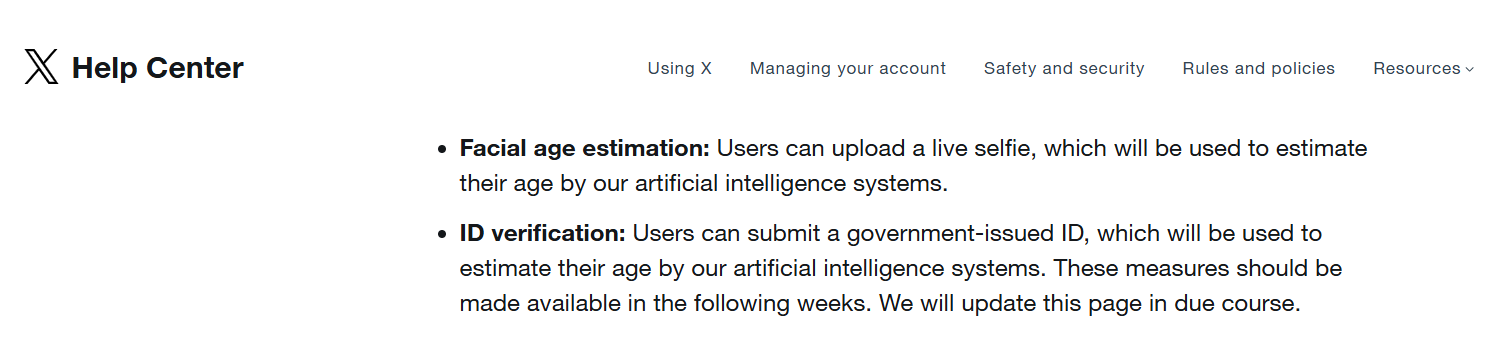Click the bold 'Facial age estimation:' heading
This screenshot has width=1494, height=361.
click(584, 148)
